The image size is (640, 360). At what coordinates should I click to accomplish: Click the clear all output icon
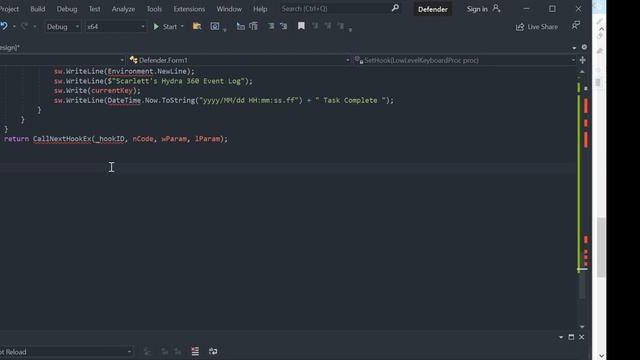coord(195,351)
